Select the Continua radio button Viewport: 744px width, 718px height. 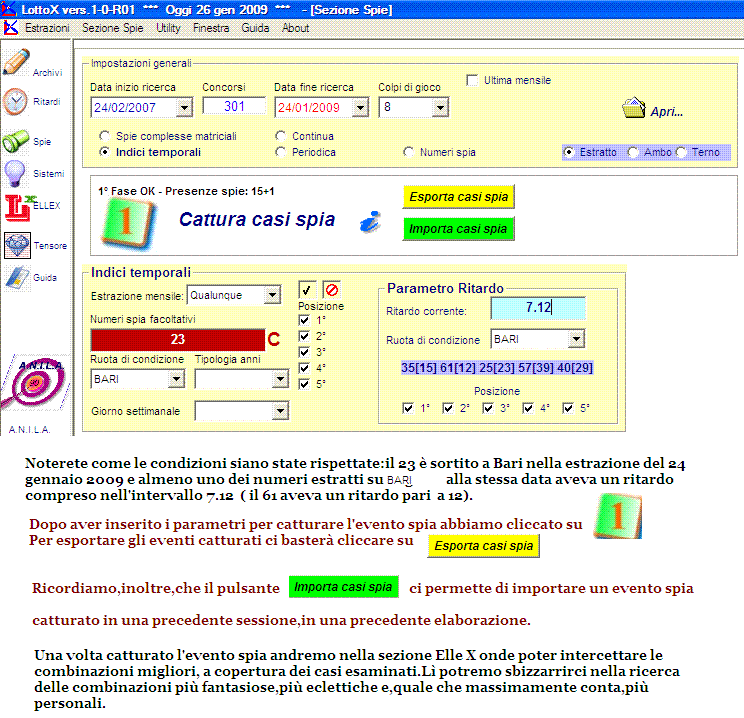280,136
